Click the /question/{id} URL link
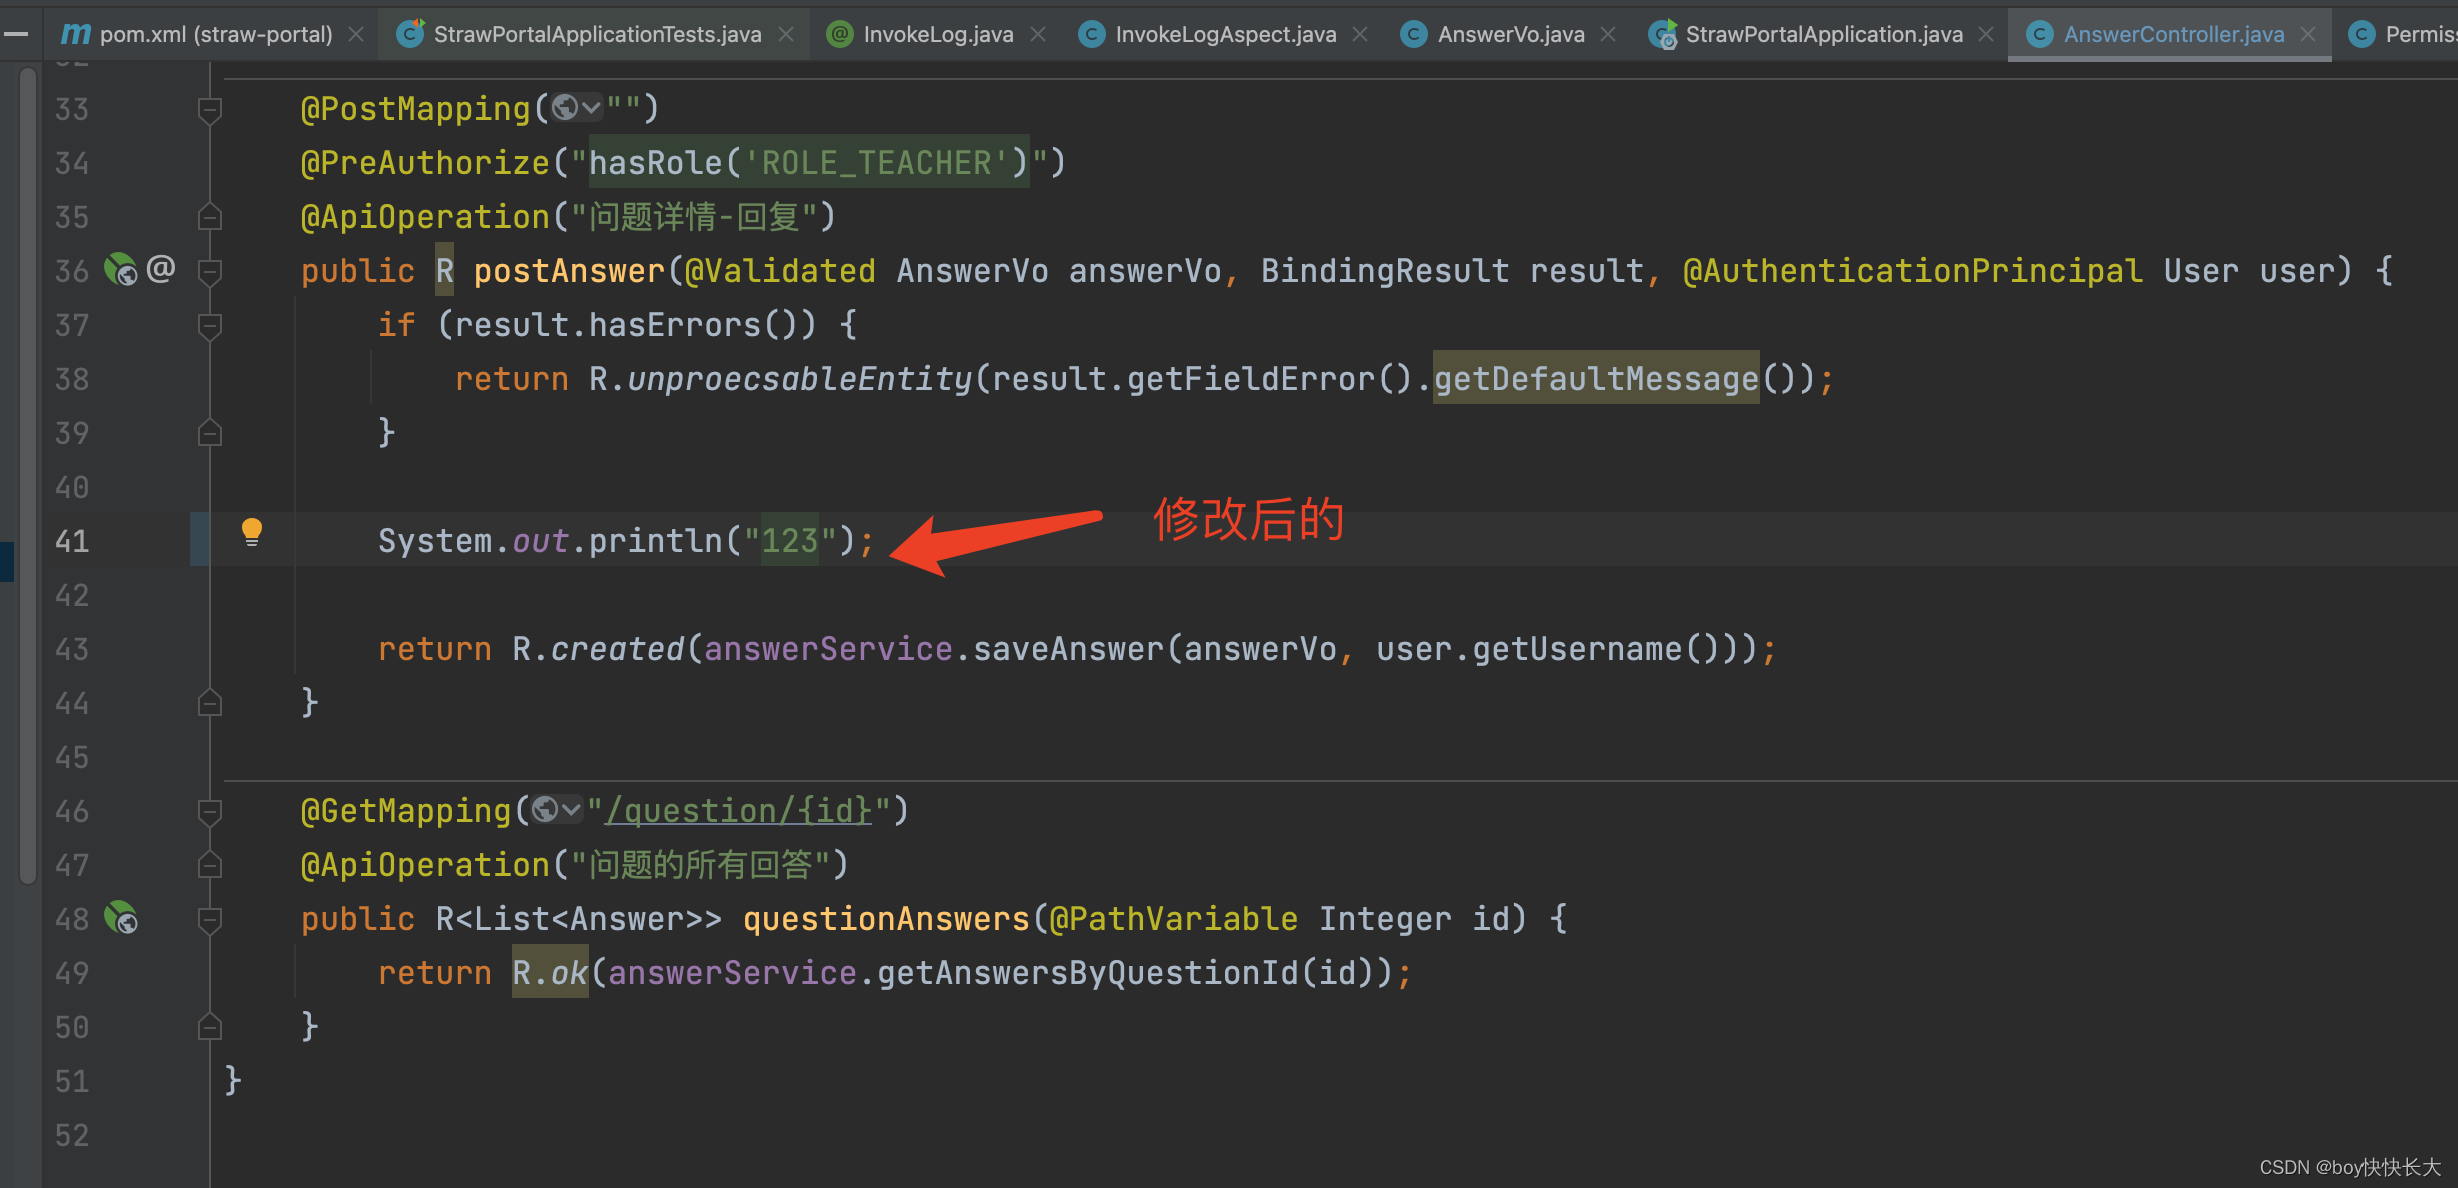The image size is (2458, 1188). [x=739, y=810]
